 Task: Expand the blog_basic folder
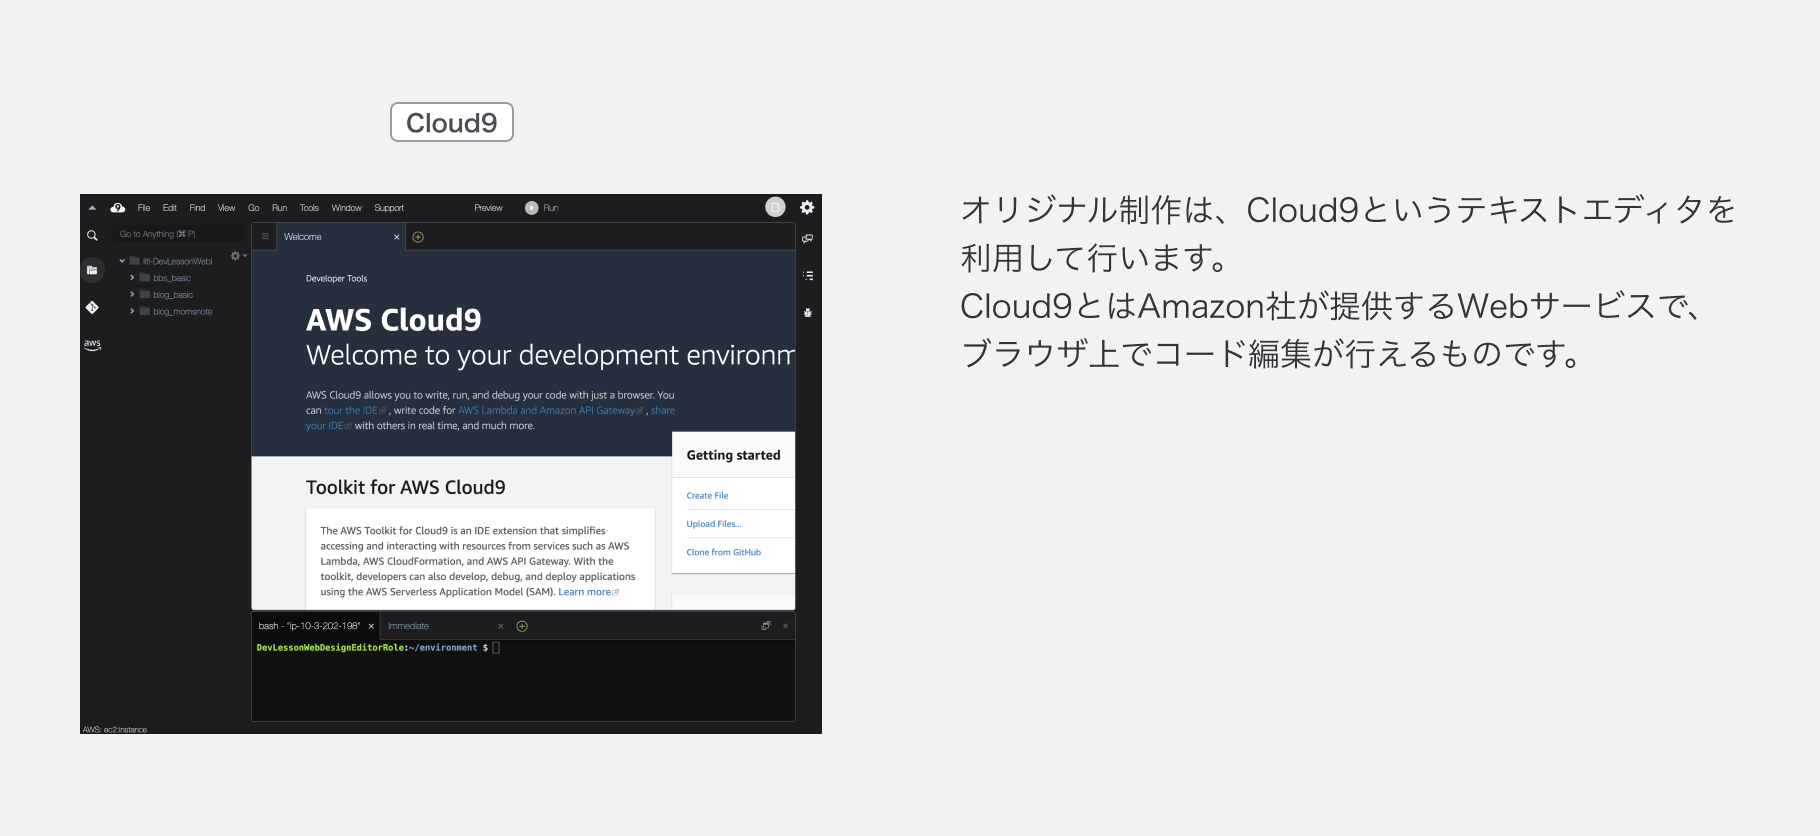tap(132, 295)
